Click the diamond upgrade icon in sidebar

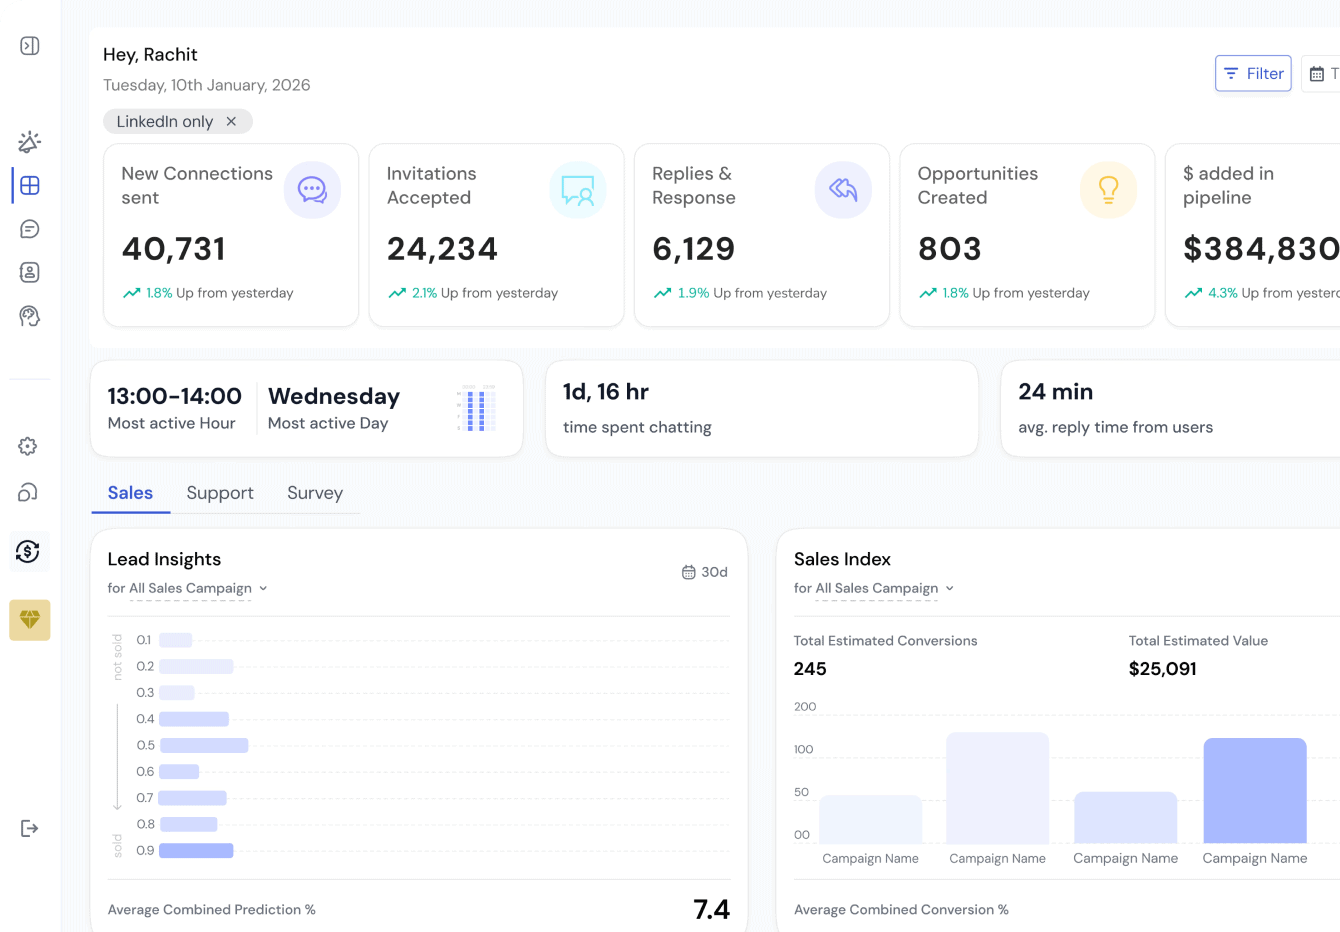tap(29, 620)
